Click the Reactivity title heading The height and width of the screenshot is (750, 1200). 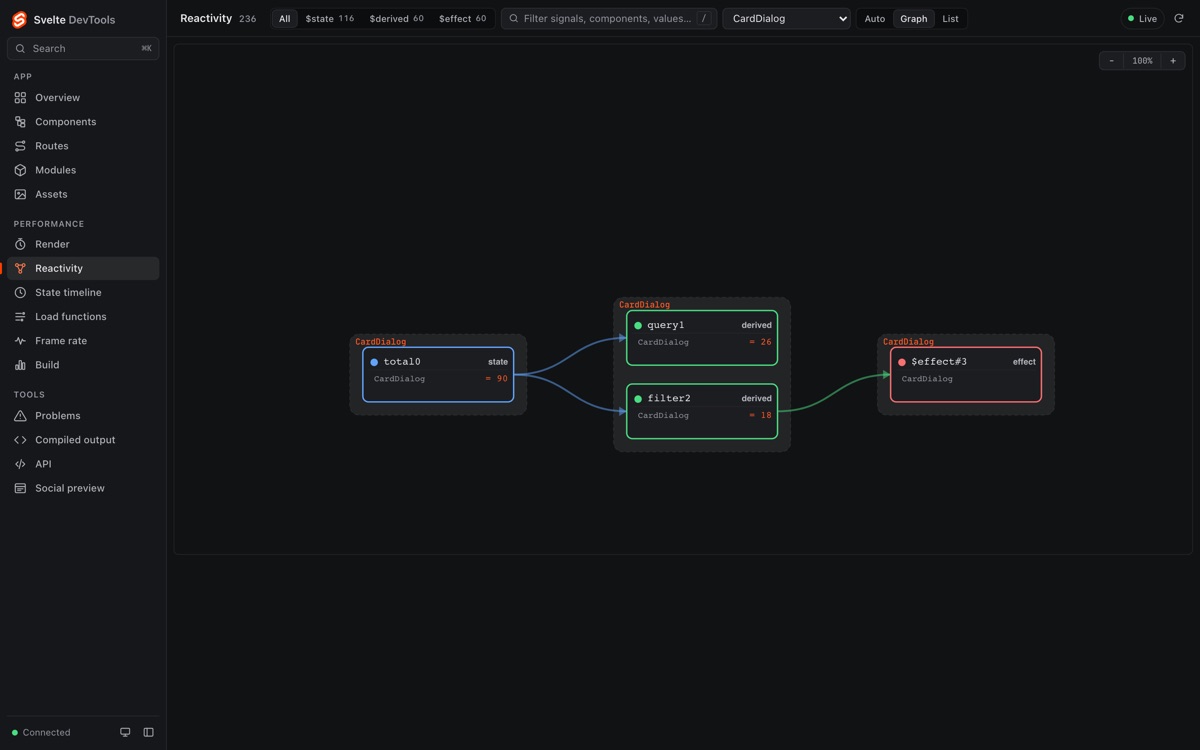(x=206, y=18)
